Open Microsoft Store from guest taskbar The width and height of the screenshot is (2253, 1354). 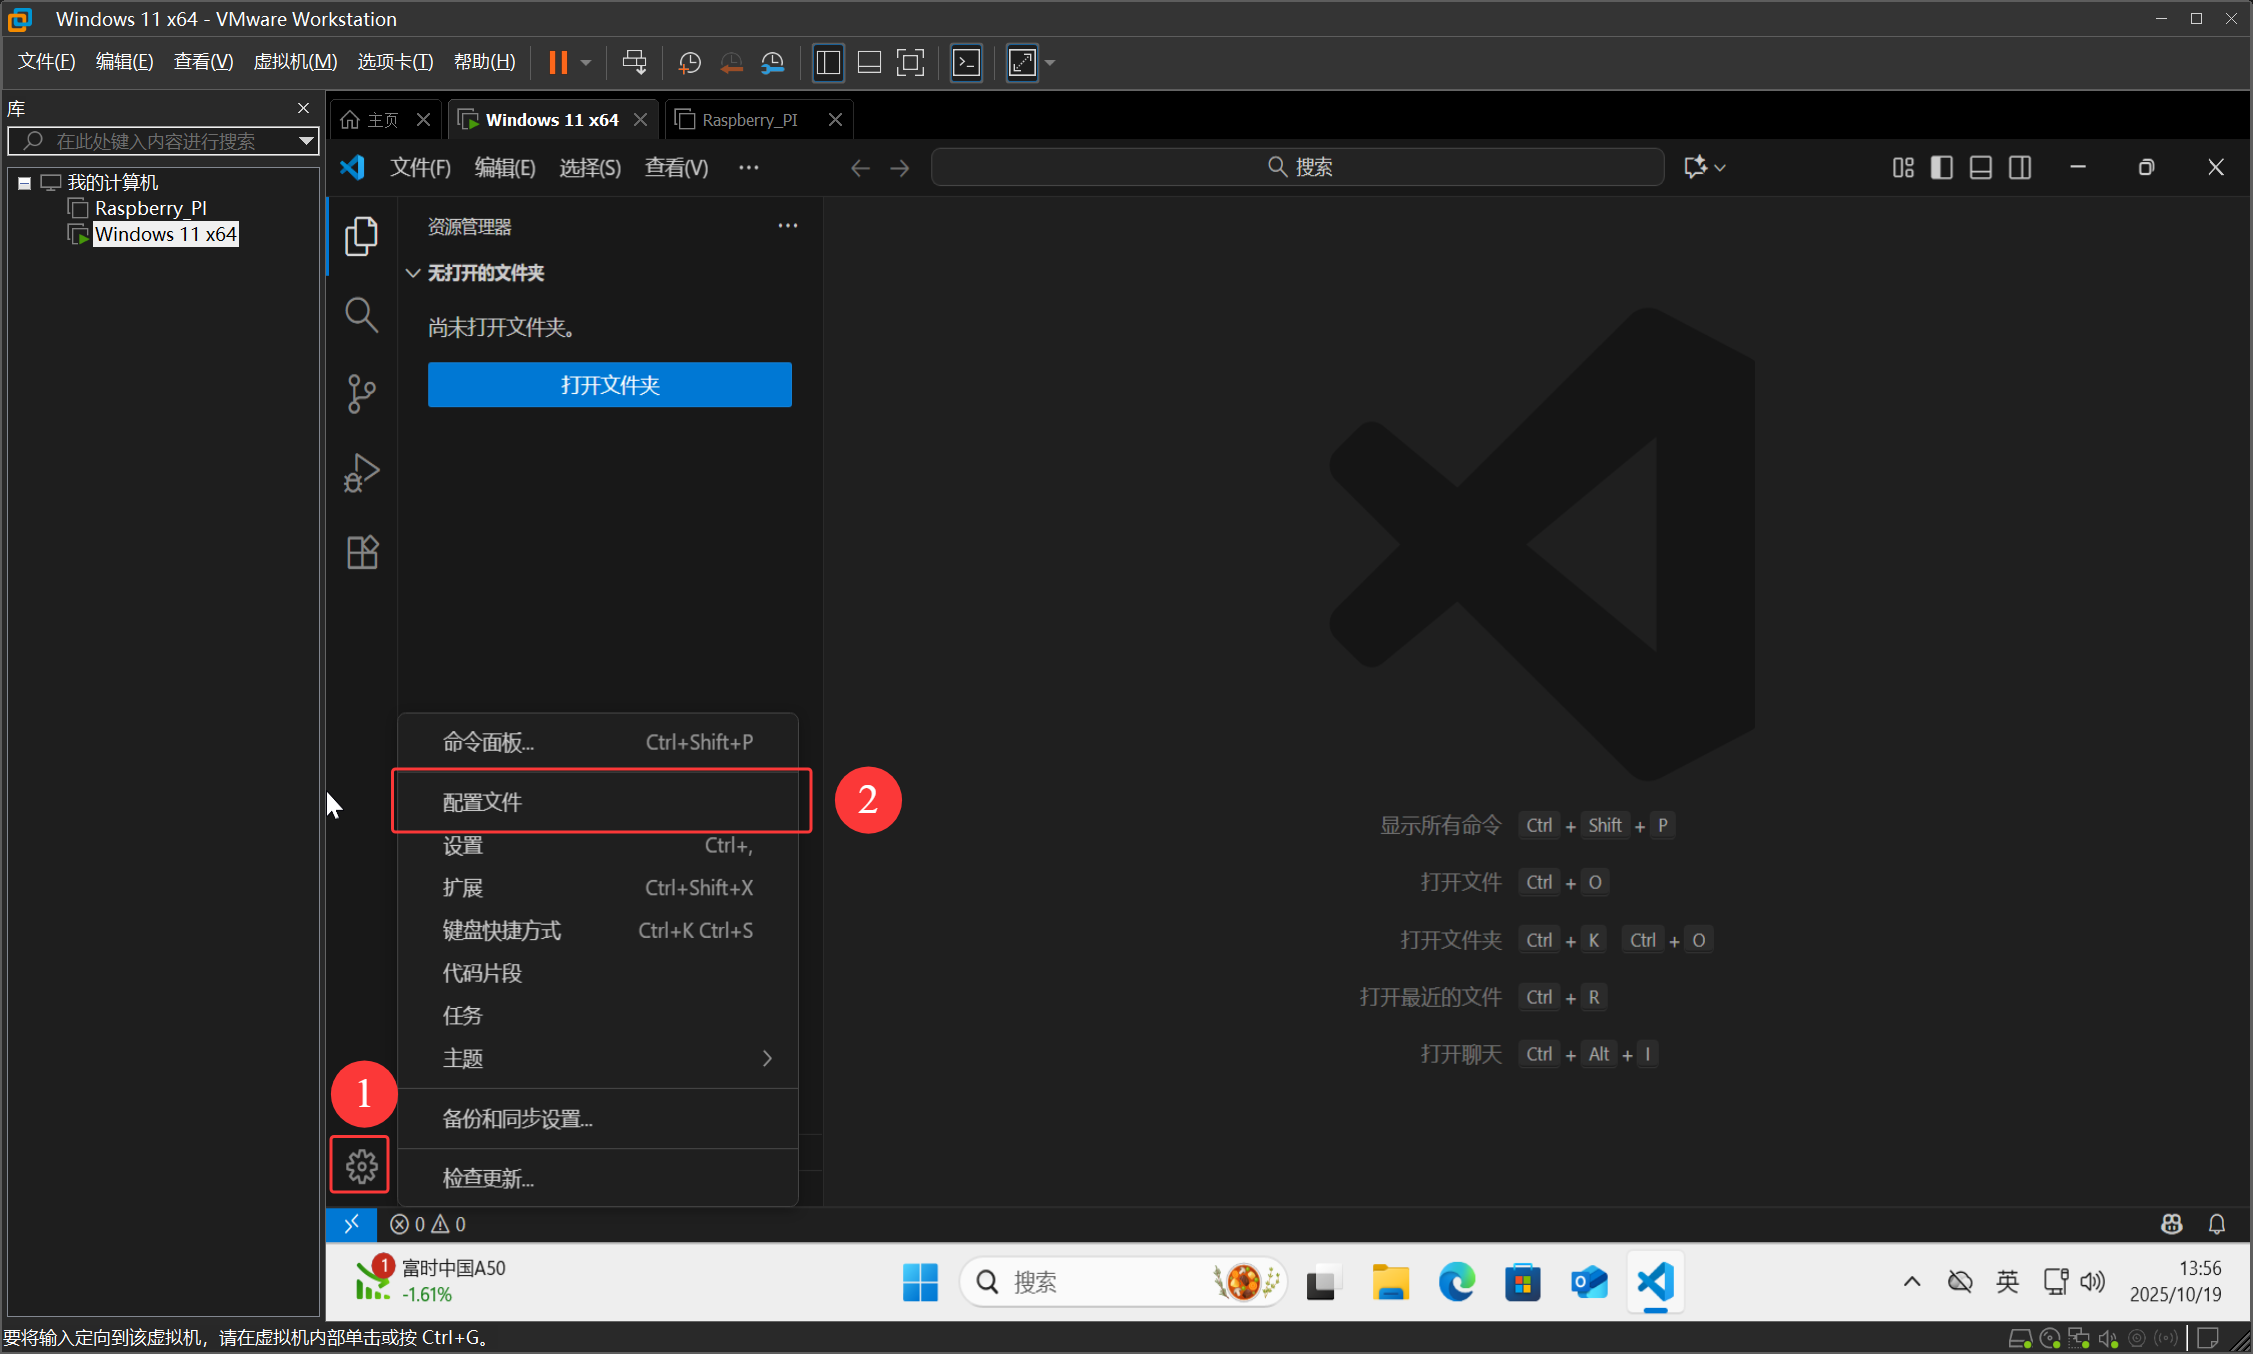(x=1522, y=1282)
